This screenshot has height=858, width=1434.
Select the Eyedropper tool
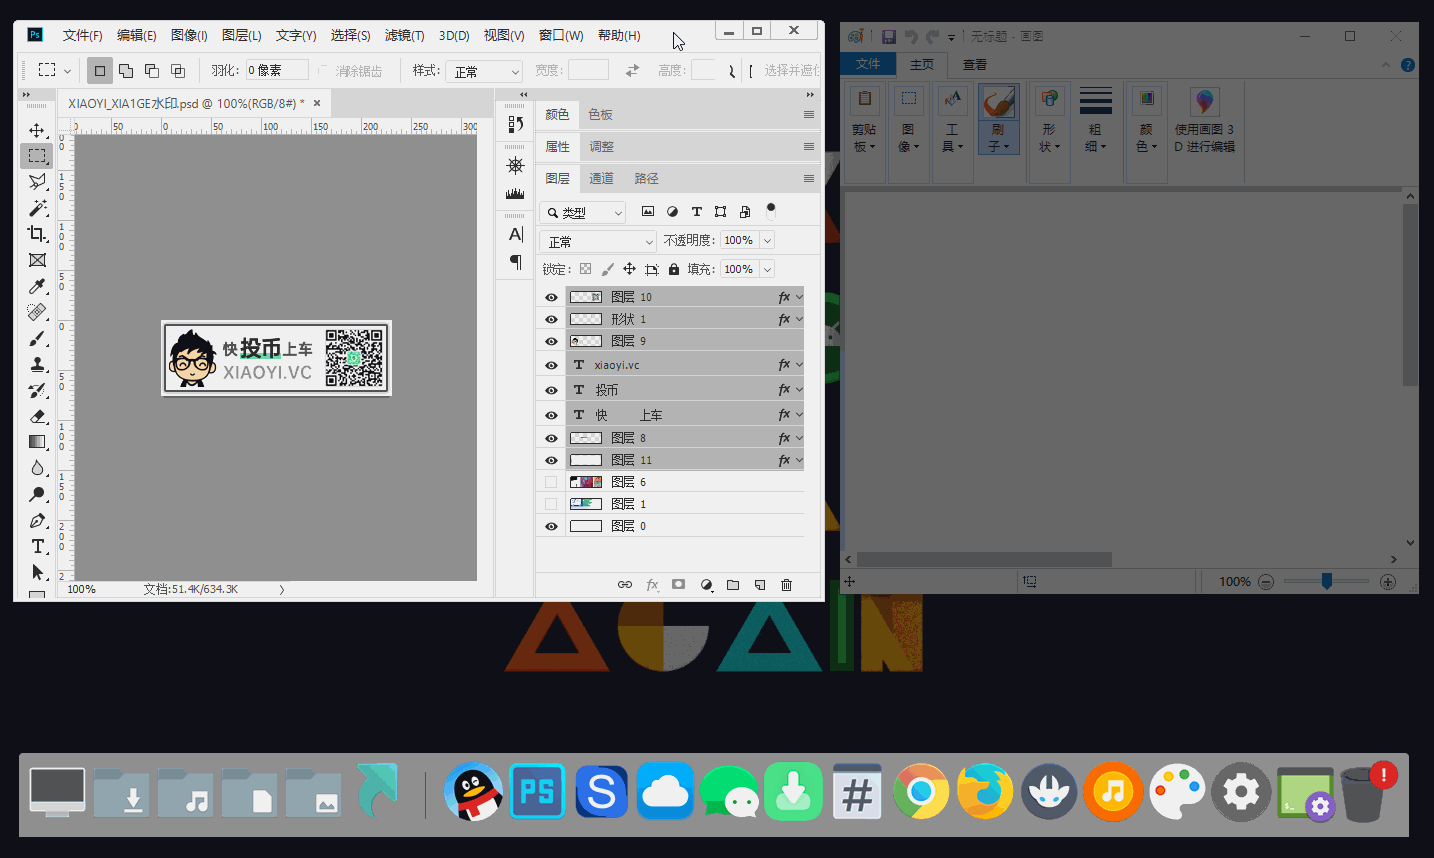(x=37, y=286)
